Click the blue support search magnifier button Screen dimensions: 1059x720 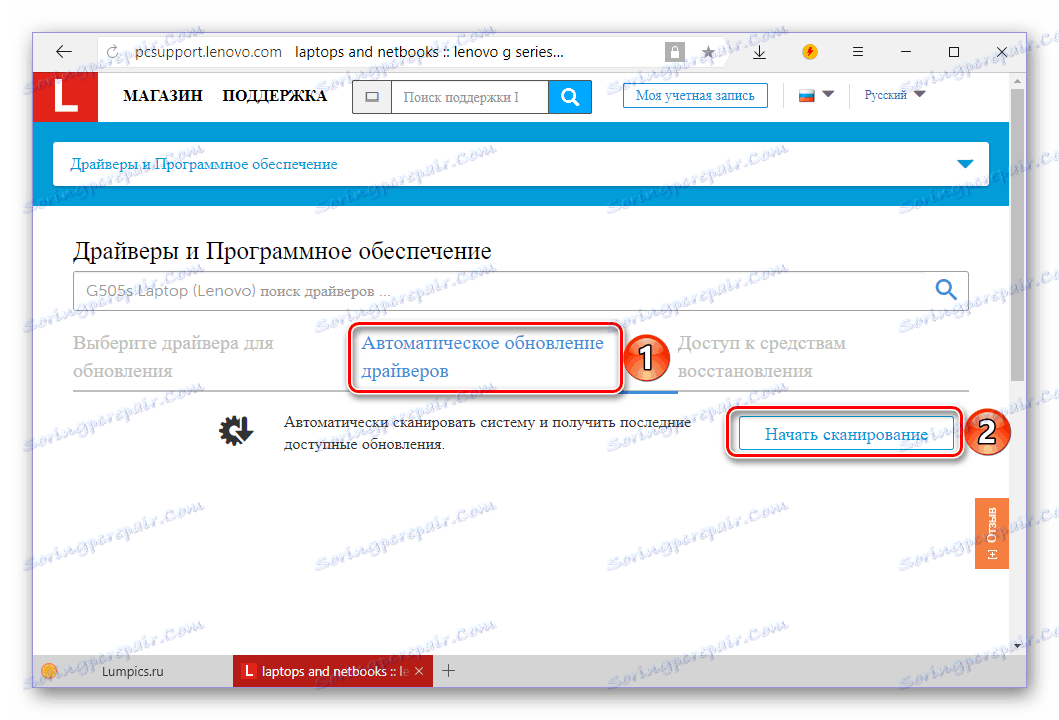(x=571, y=96)
